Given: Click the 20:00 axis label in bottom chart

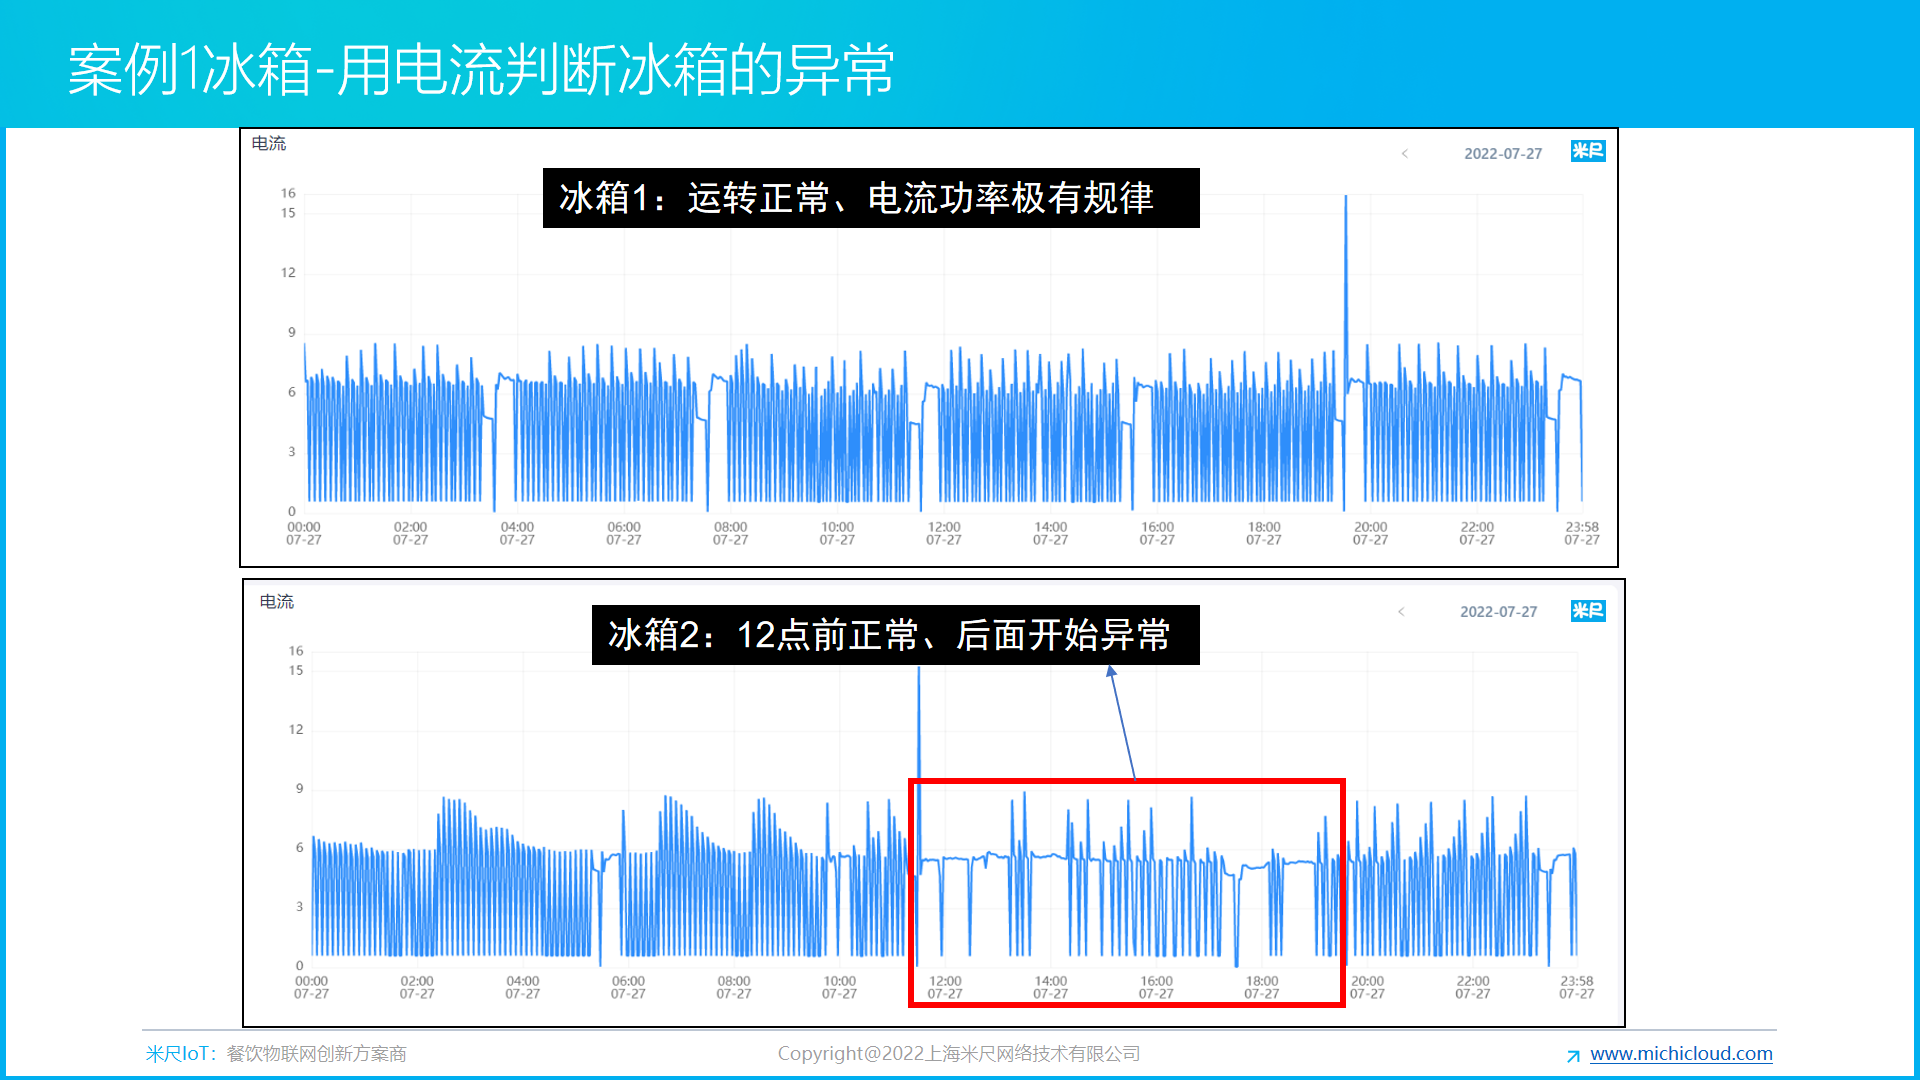Looking at the screenshot, I should click(x=1367, y=987).
